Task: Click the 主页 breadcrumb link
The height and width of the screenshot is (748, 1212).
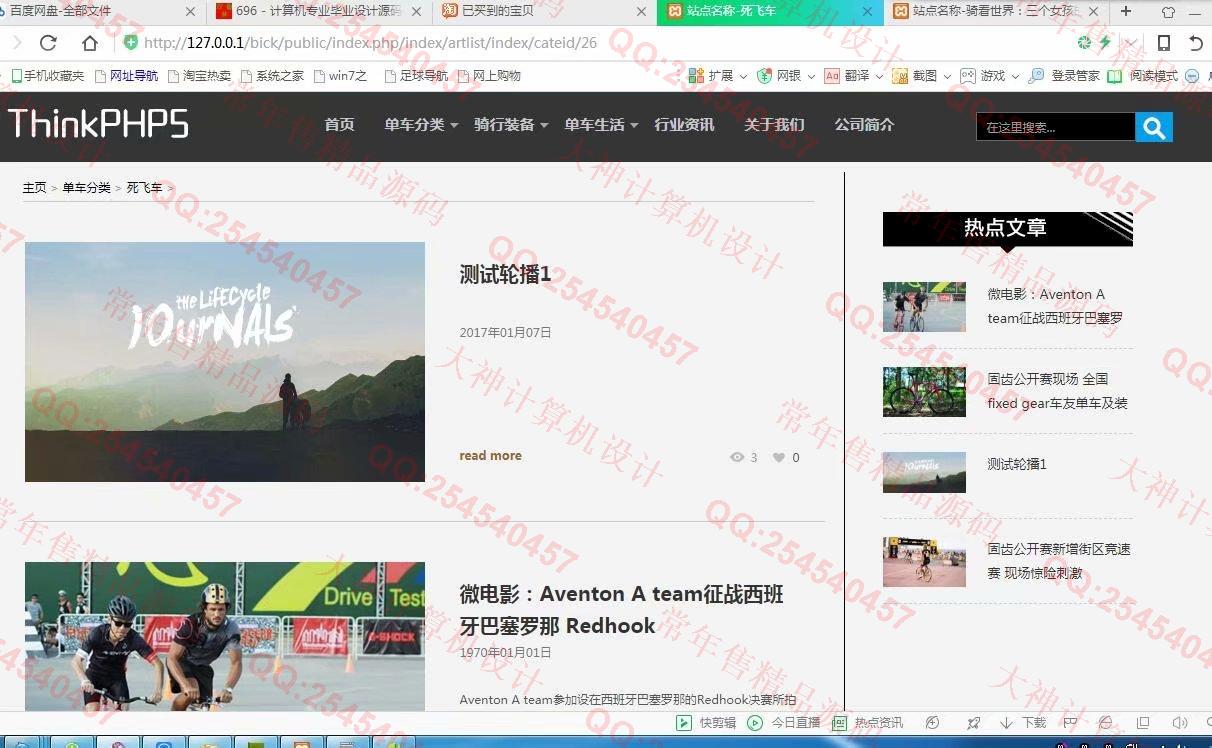Action: point(34,188)
